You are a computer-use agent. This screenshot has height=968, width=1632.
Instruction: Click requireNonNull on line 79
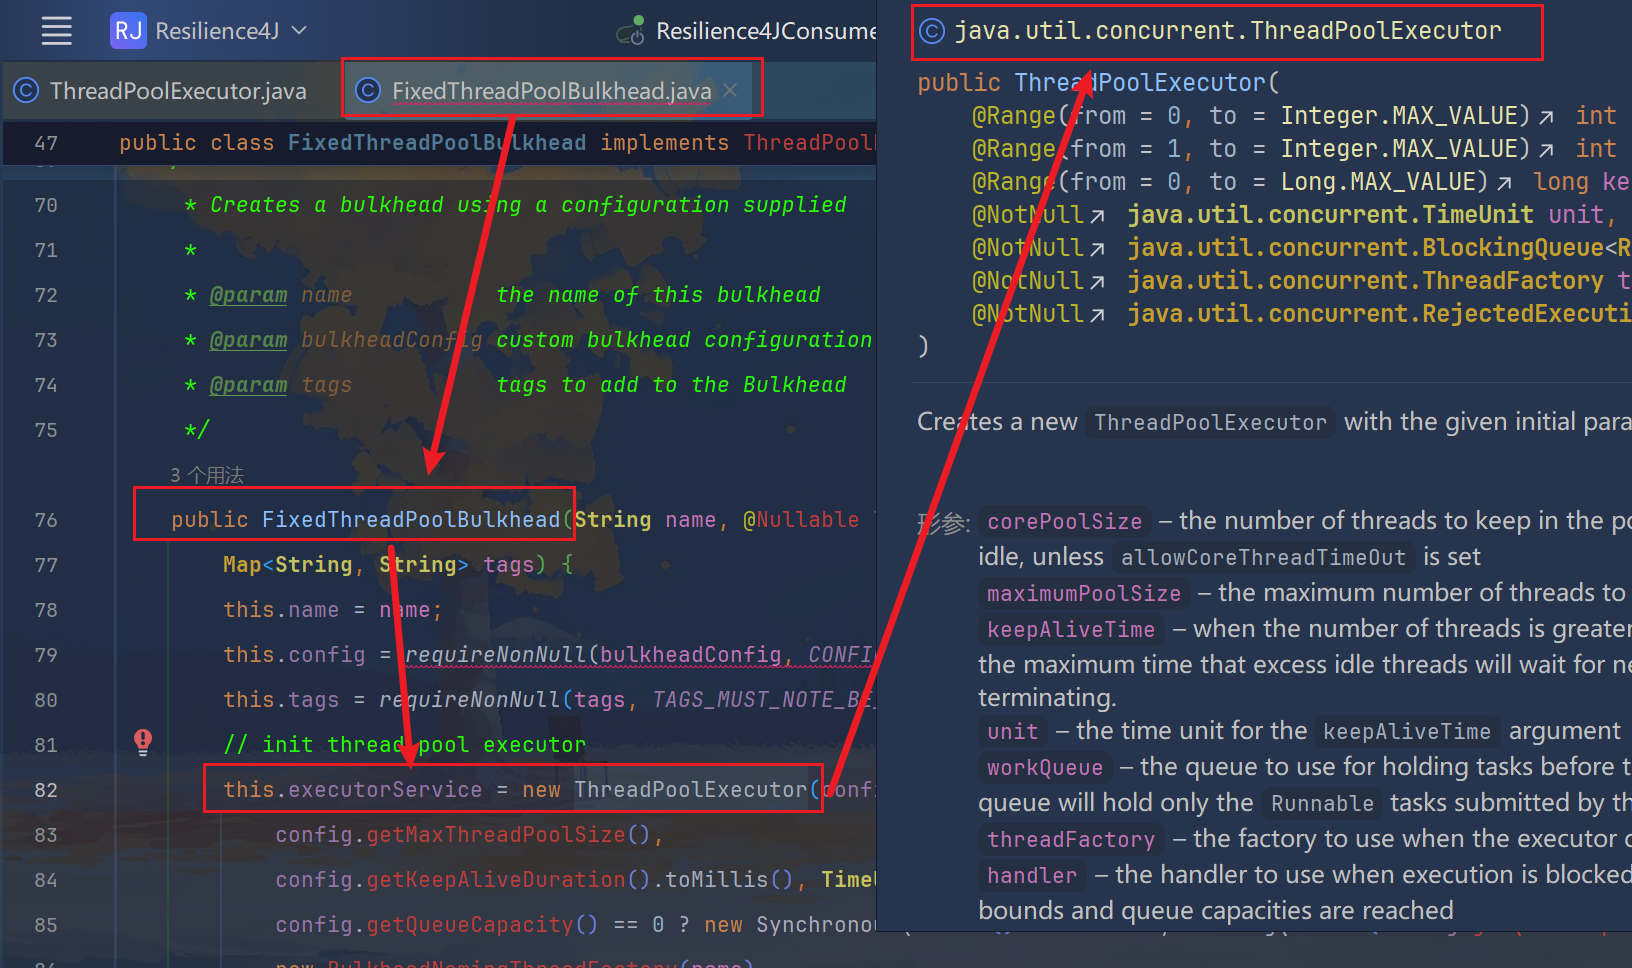click(495, 655)
